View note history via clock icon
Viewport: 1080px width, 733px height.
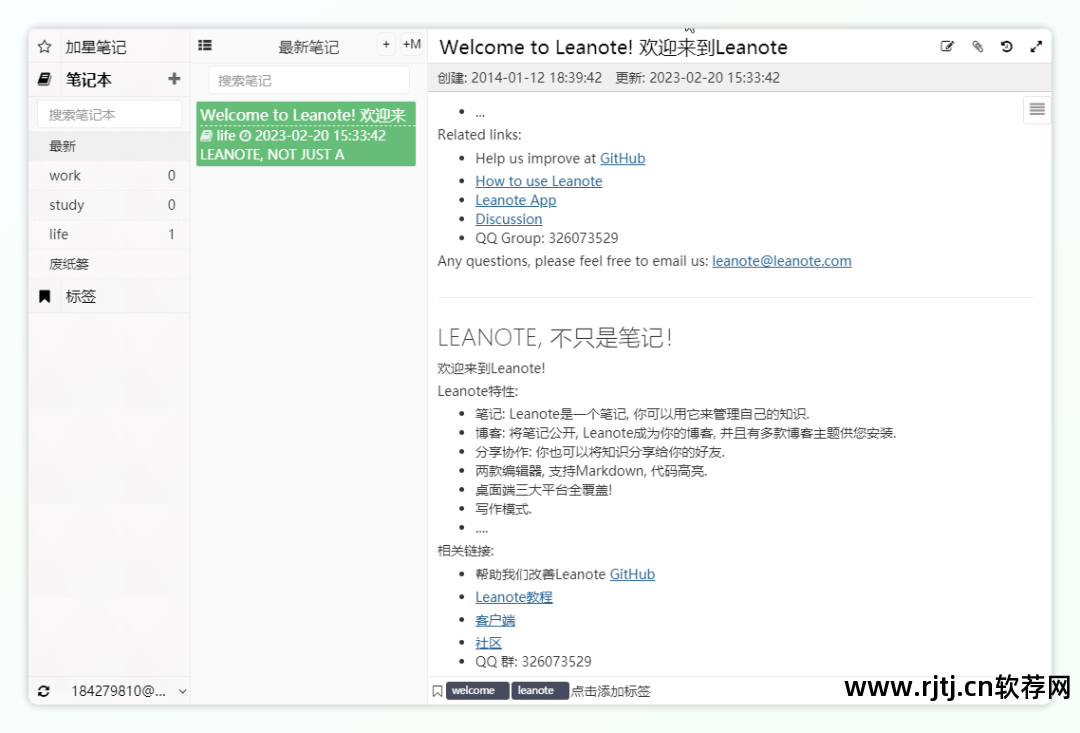pyautogui.click(x=1007, y=46)
